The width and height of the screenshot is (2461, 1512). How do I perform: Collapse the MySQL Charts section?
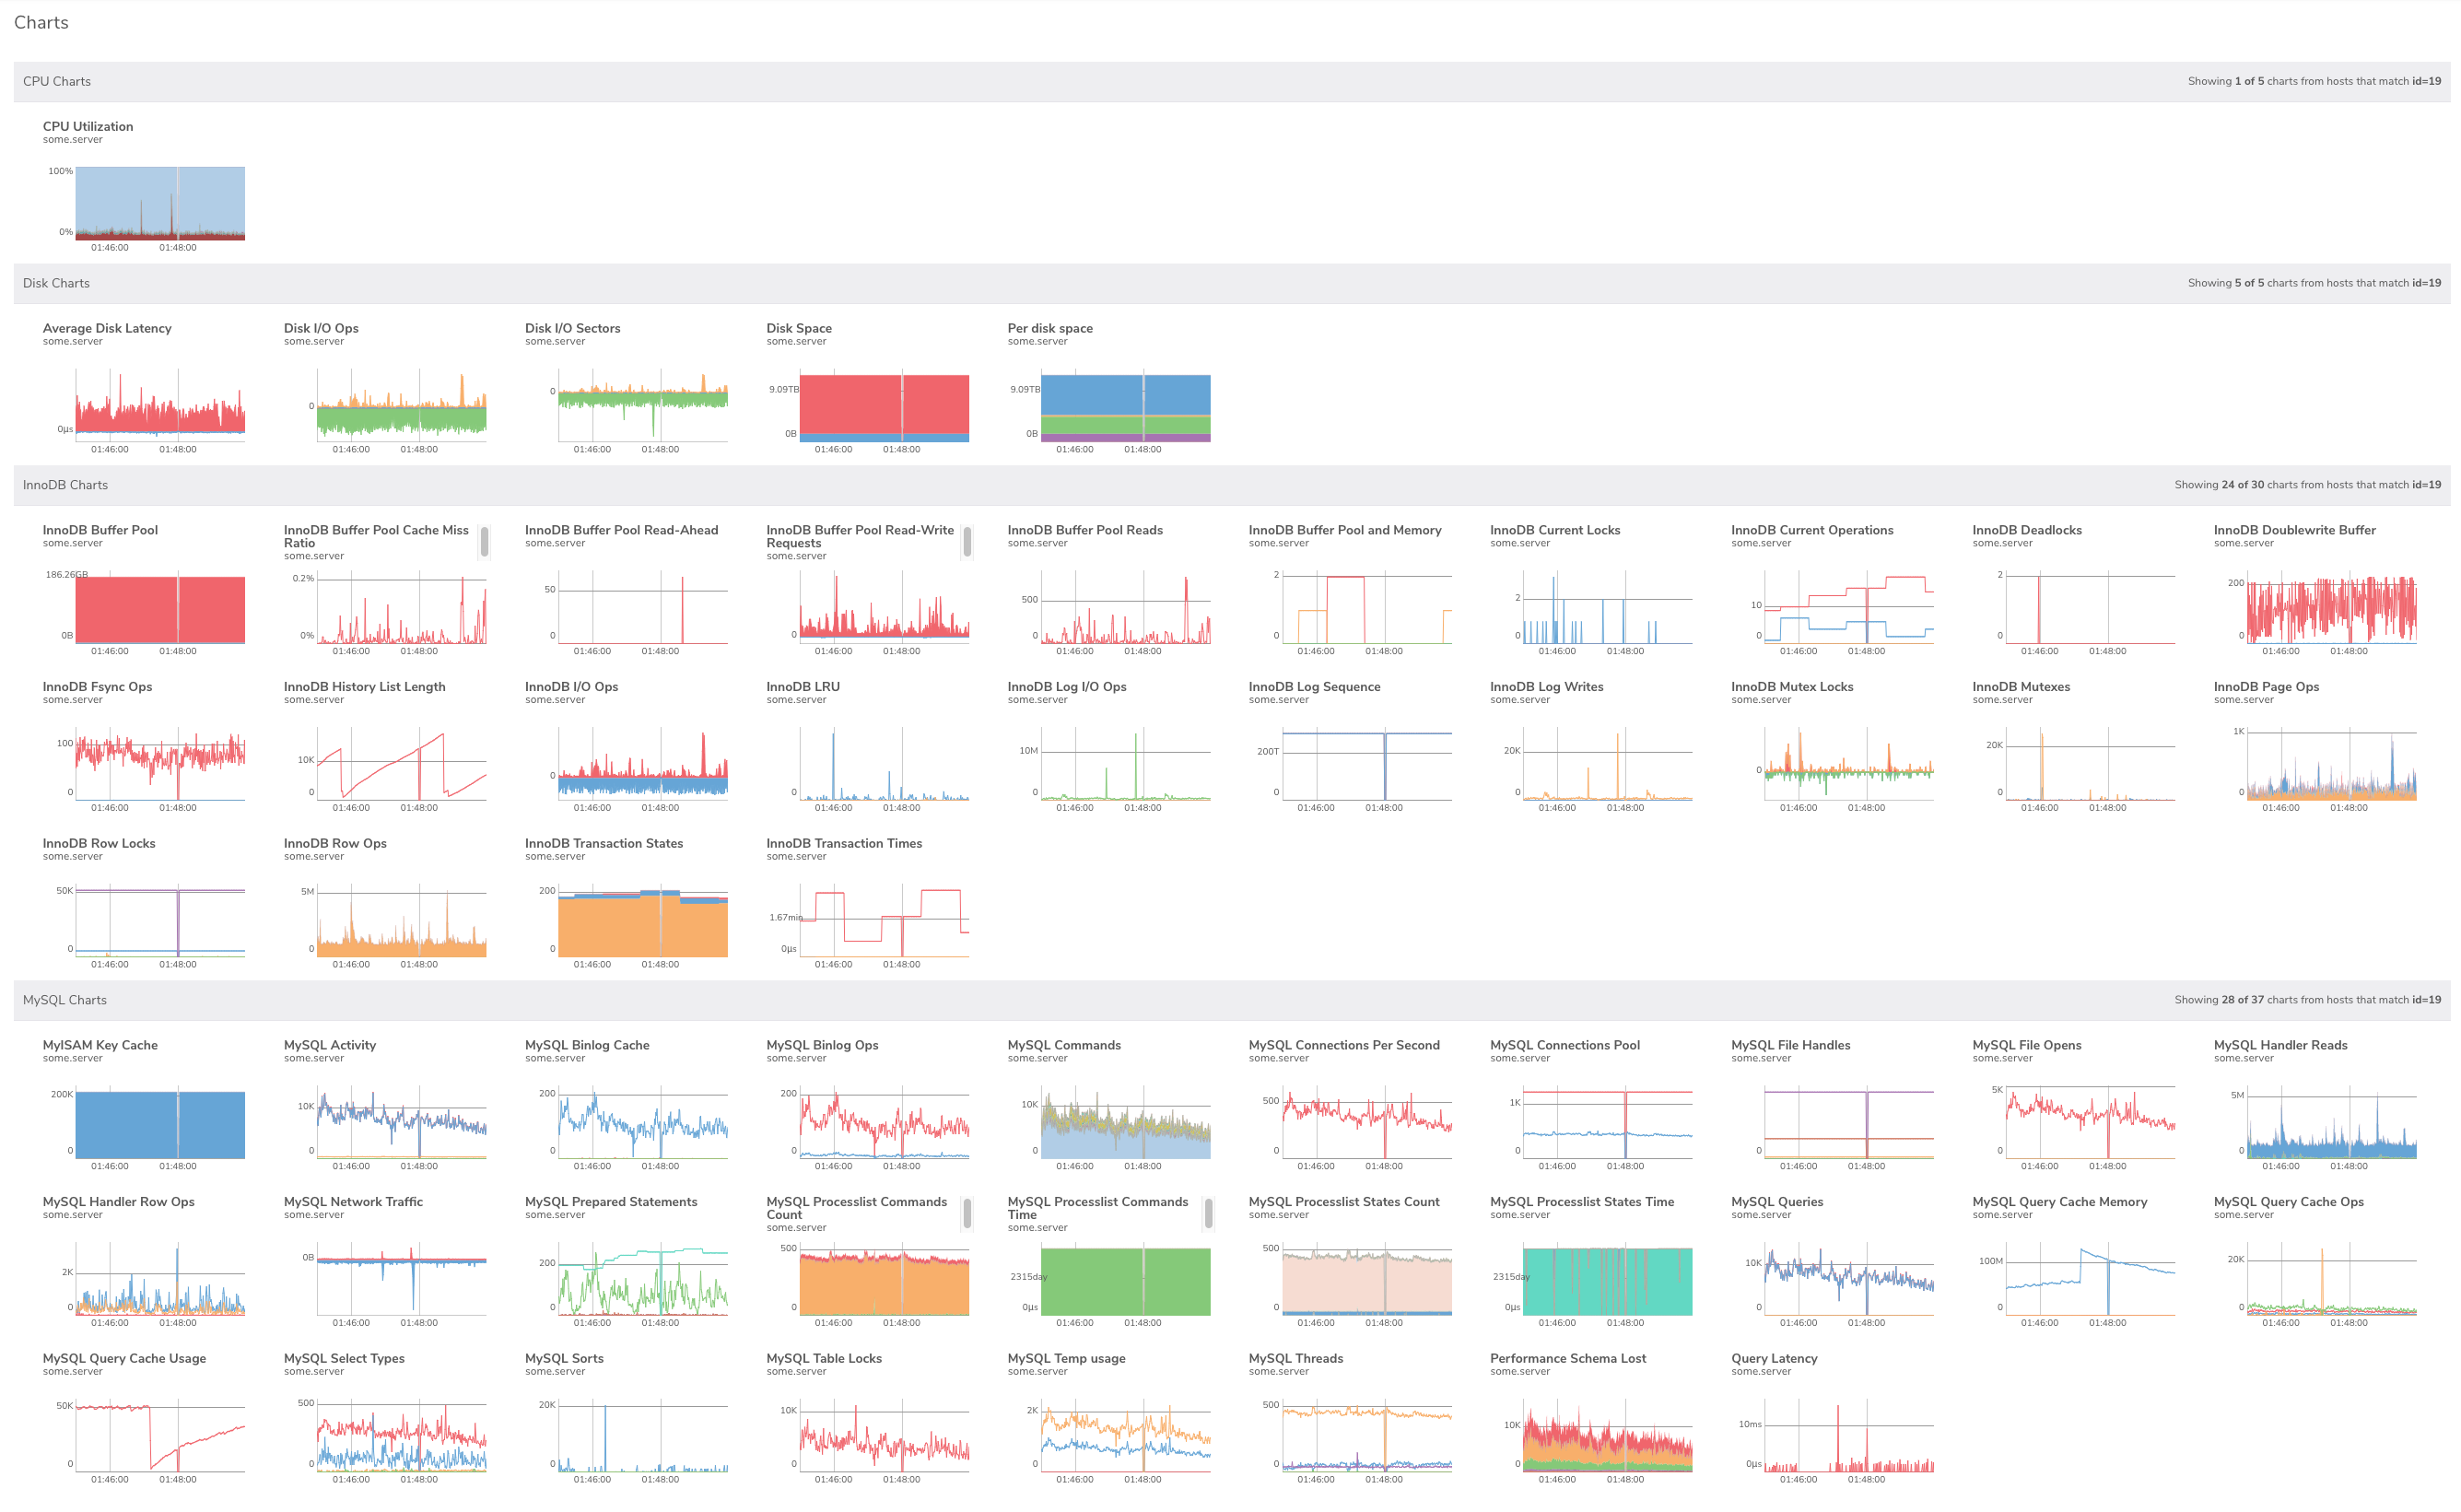(66, 999)
